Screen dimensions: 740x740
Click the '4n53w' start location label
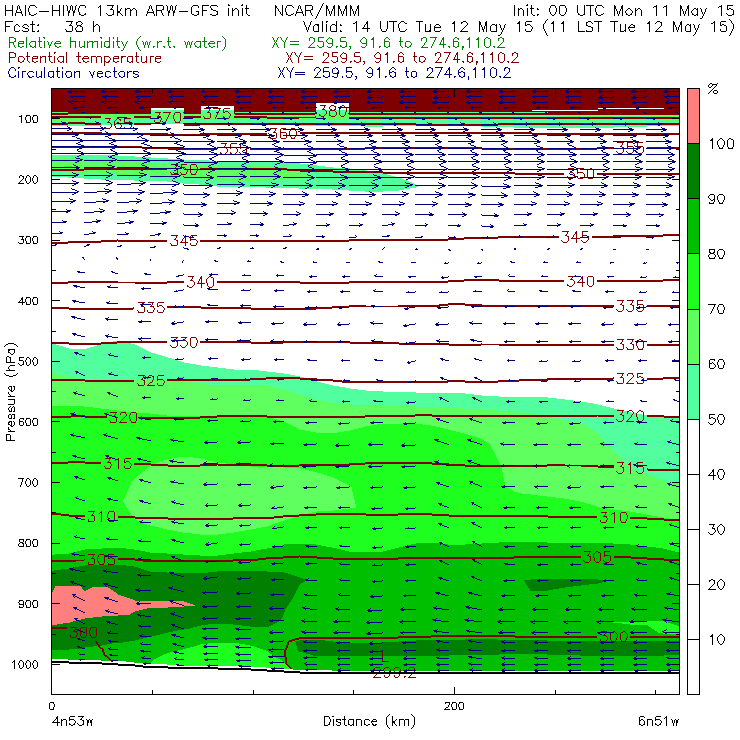tap(72, 722)
